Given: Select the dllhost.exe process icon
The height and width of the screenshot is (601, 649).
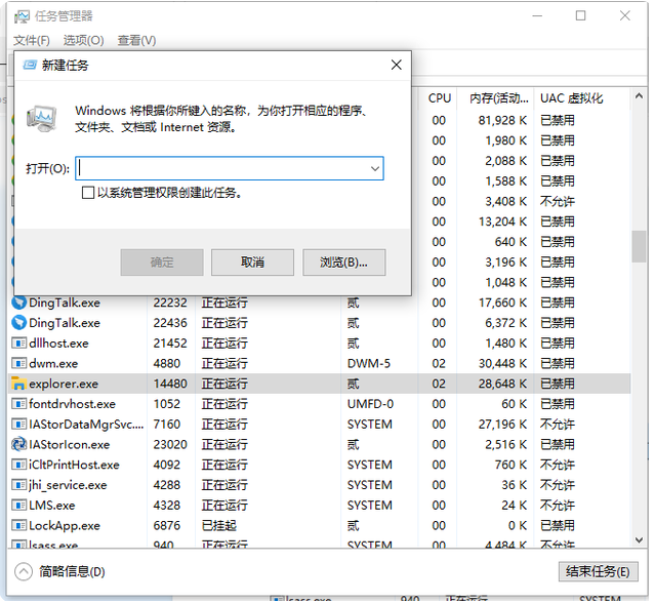Looking at the screenshot, I should (19, 343).
